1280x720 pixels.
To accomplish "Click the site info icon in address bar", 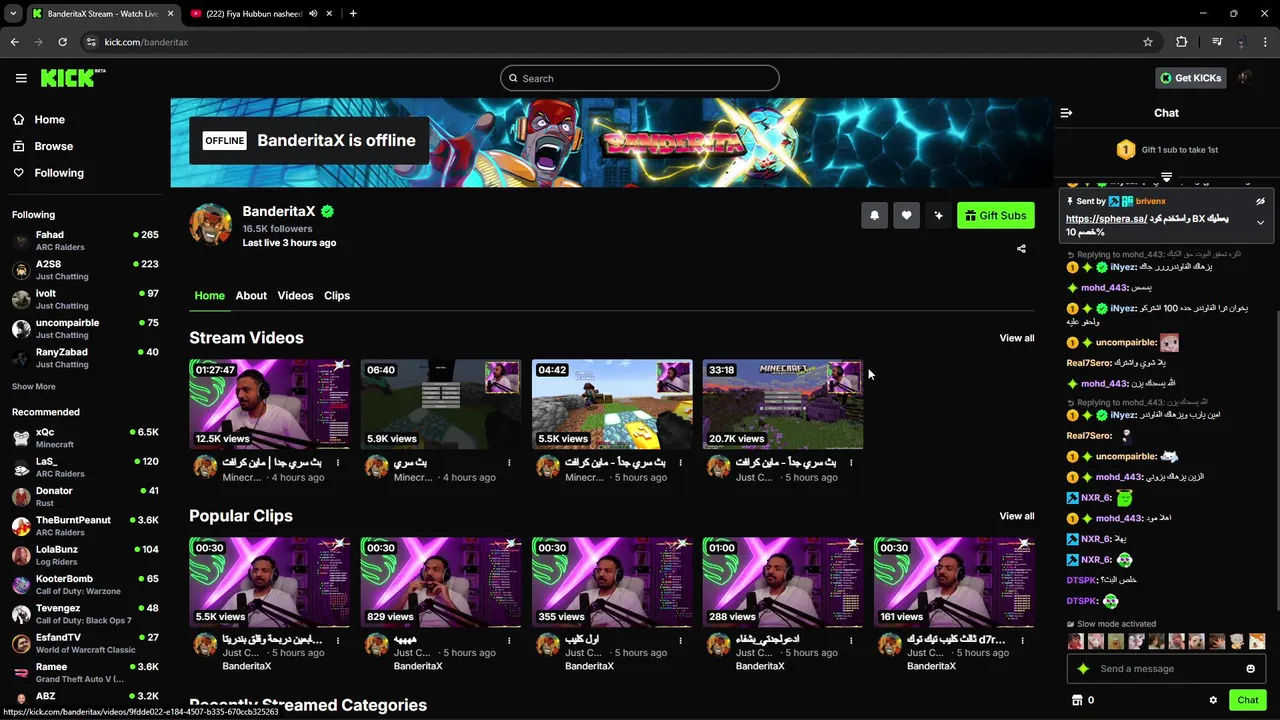I will [91, 42].
